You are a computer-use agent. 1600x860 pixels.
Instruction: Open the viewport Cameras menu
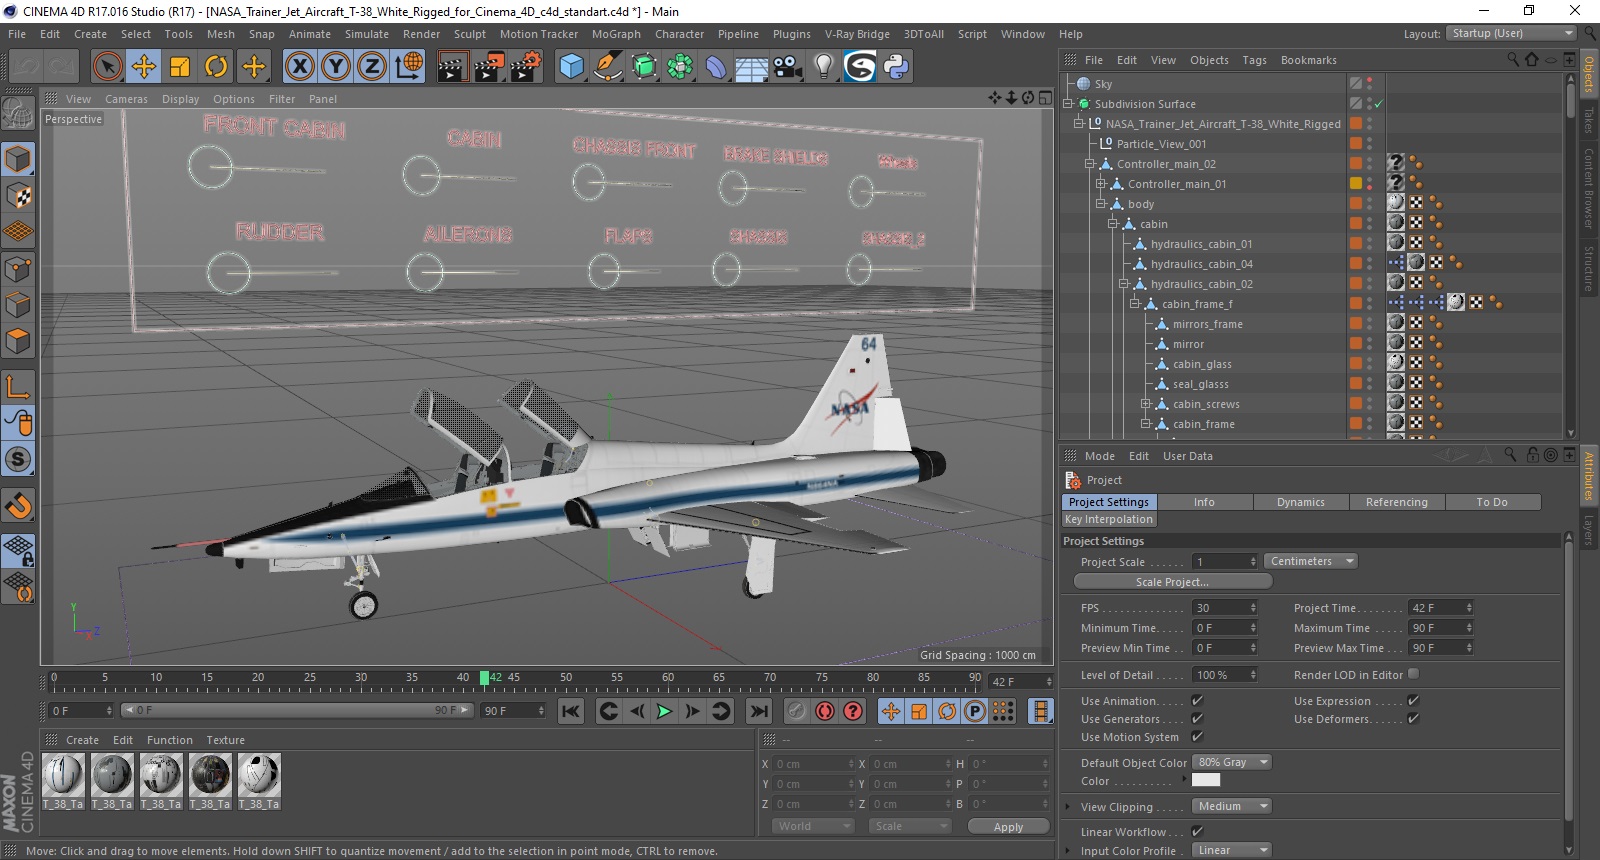pyautogui.click(x=126, y=99)
